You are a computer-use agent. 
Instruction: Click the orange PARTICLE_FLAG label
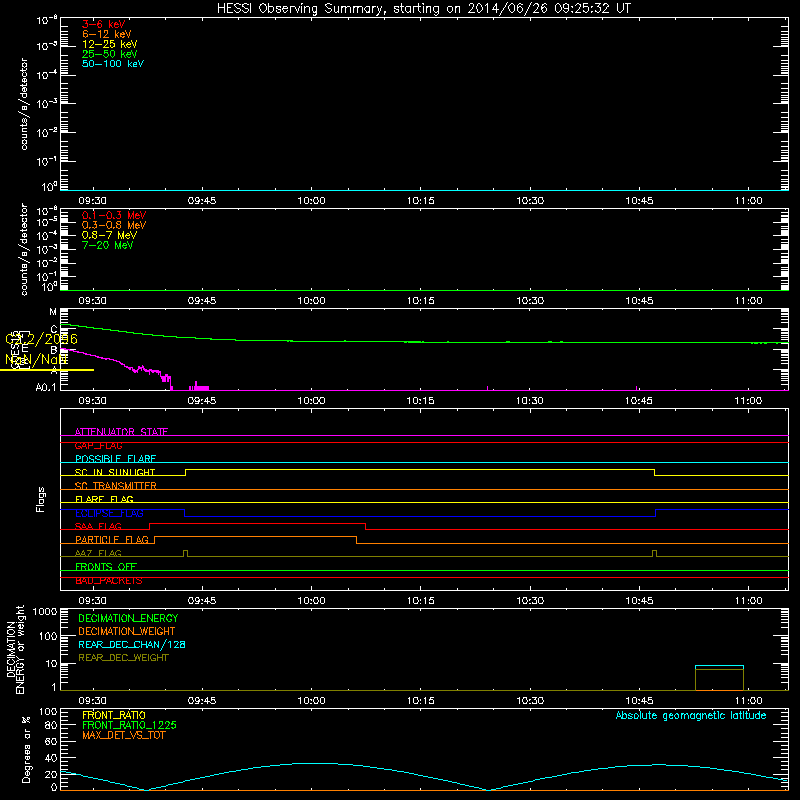(x=112, y=539)
